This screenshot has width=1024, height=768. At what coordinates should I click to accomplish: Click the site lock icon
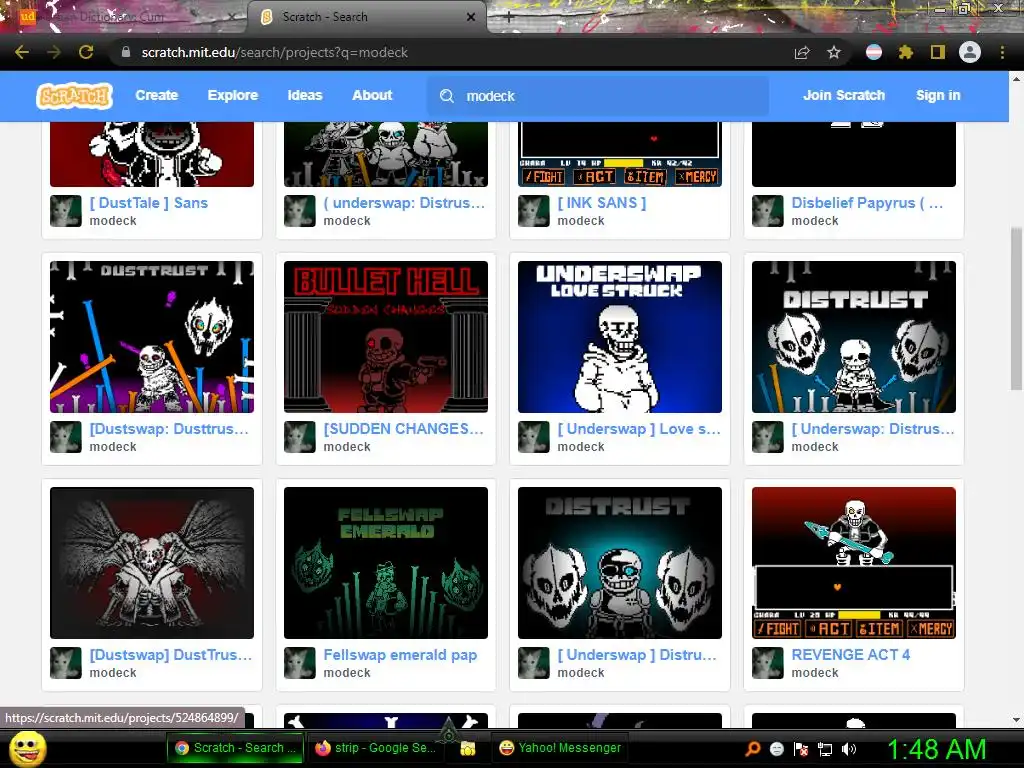(125, 52)
